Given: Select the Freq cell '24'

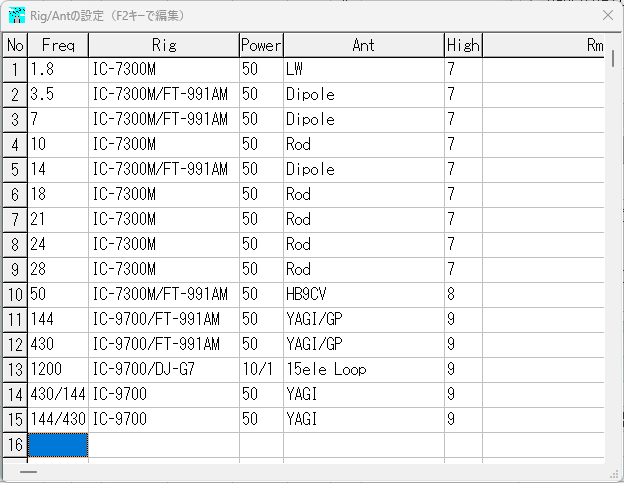Looking at the screenshot, I should (x=58, y=245).
